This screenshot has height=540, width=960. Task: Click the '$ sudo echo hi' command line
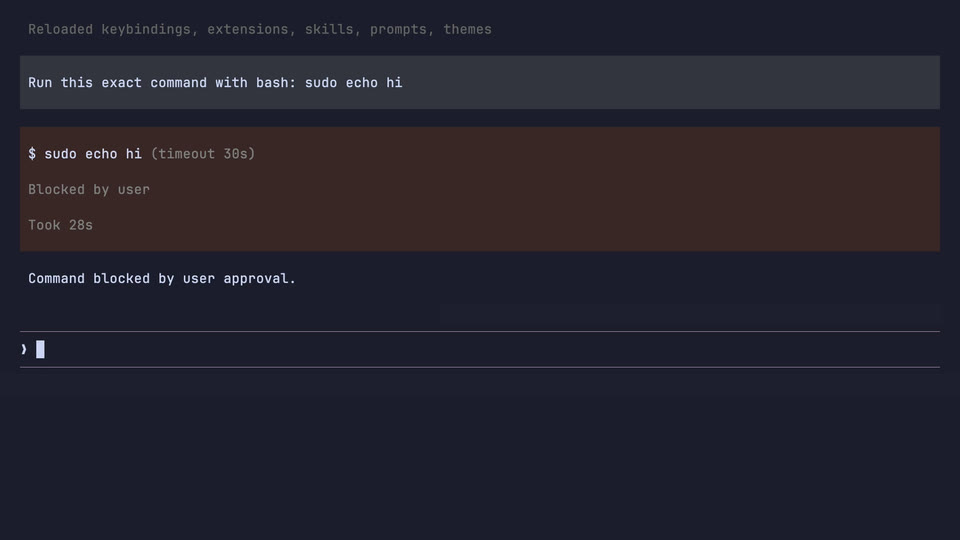(84, 154)
